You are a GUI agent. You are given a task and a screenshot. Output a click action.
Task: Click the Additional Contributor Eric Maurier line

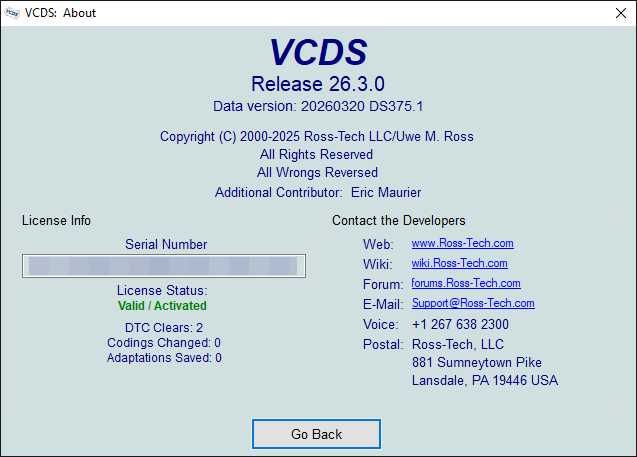[x=318, y=192]
